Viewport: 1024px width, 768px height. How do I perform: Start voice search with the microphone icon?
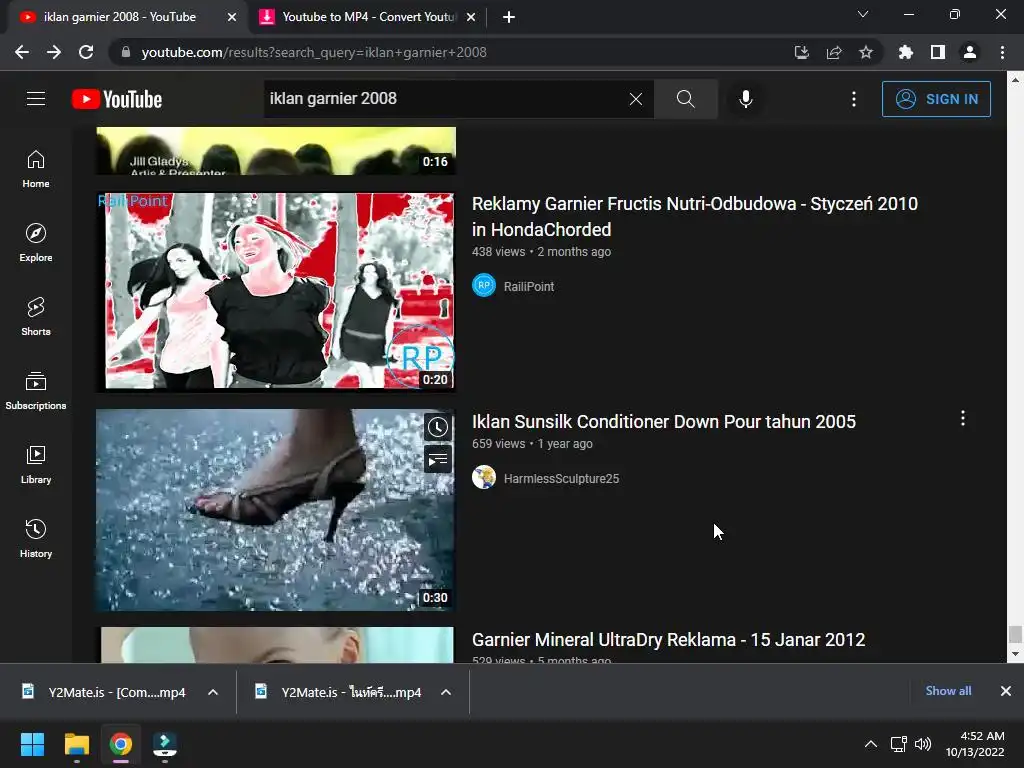(x=746, y=99)
